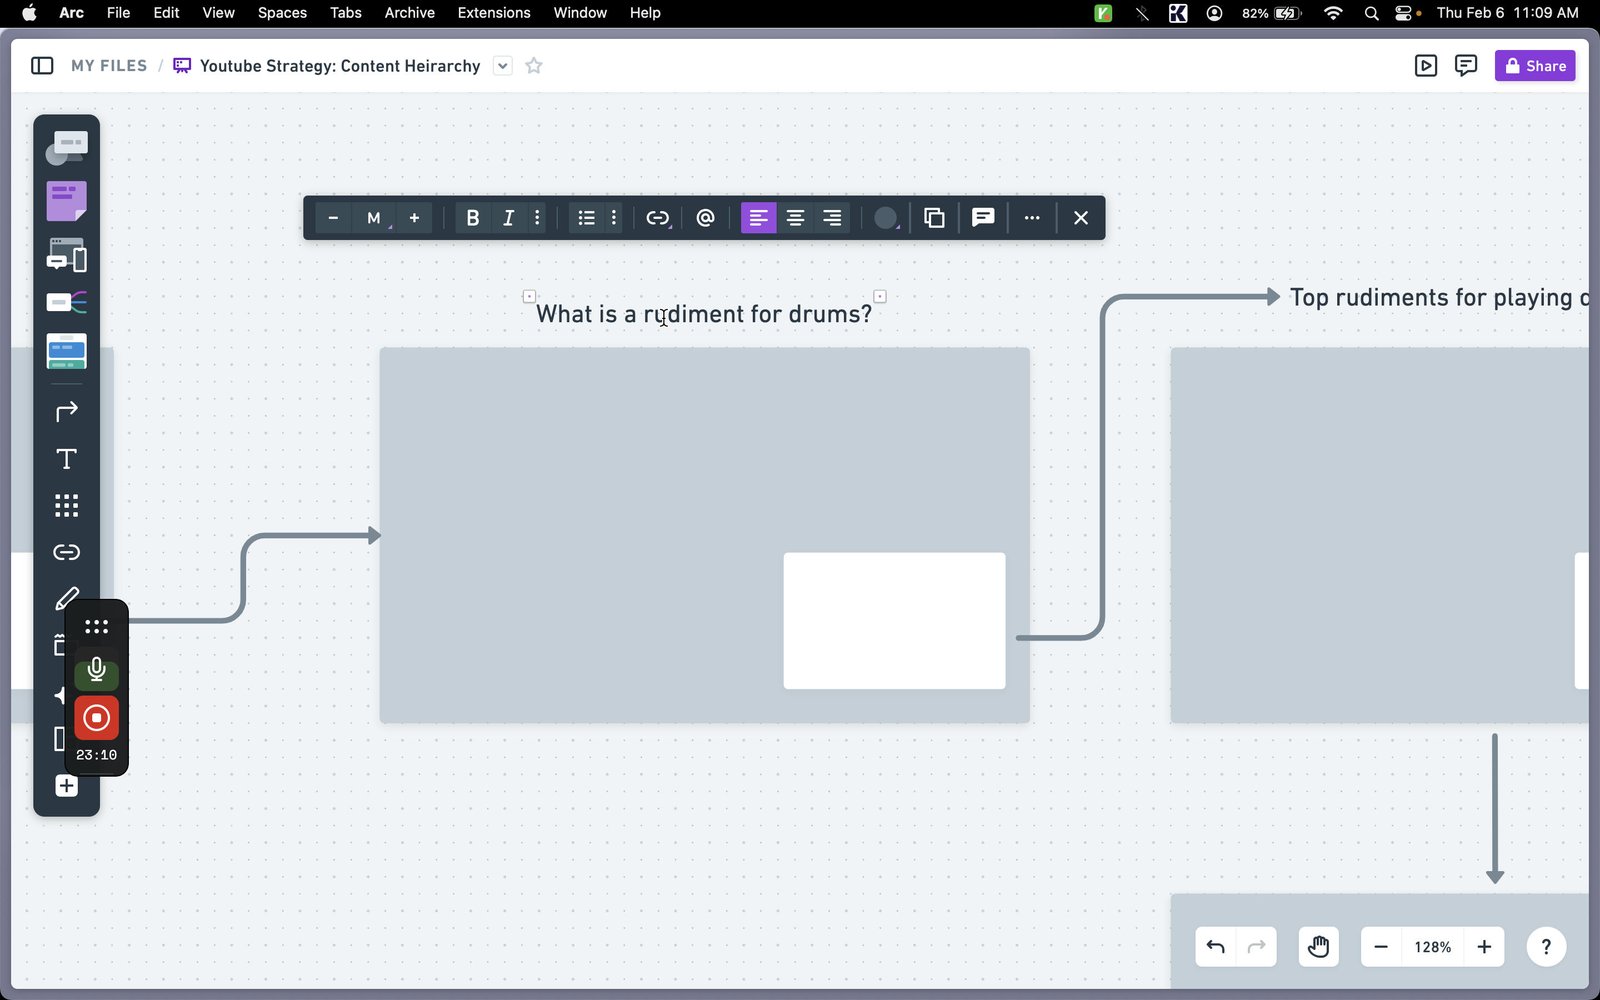The height and width of the screenshot is (1000, 1600).
Task: Click the 'What is a rudiment for drums?' text
Action: coord(704,314)
